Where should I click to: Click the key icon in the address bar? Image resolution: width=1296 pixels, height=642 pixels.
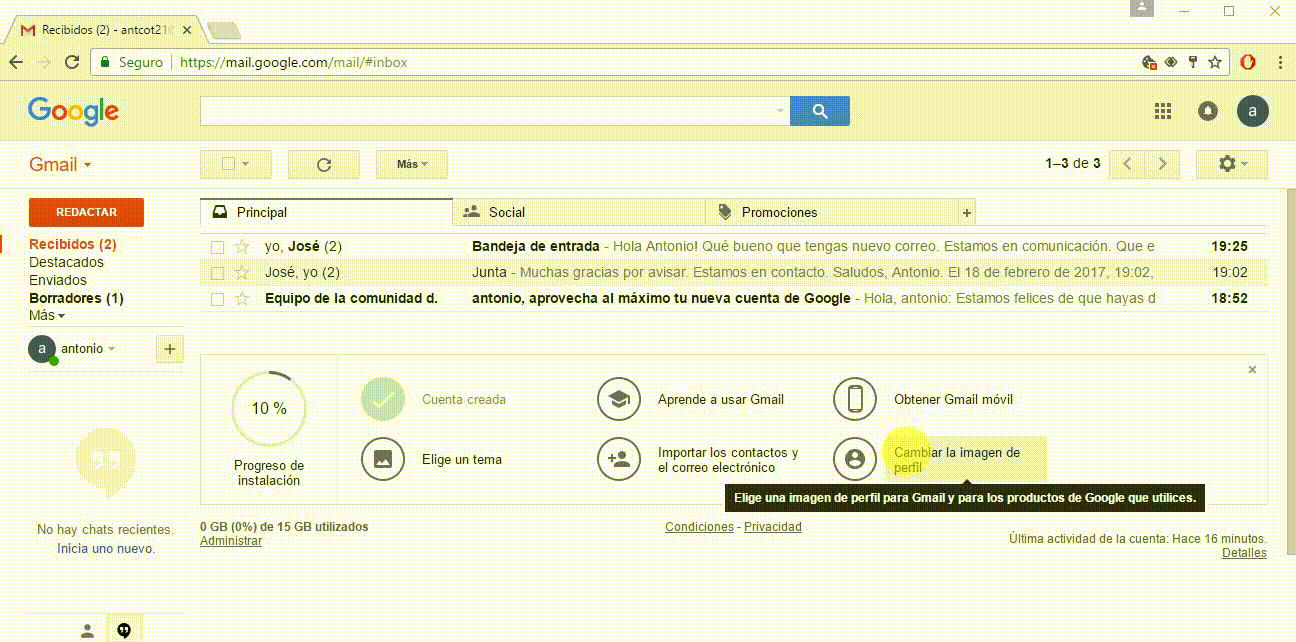point(1193,62)
